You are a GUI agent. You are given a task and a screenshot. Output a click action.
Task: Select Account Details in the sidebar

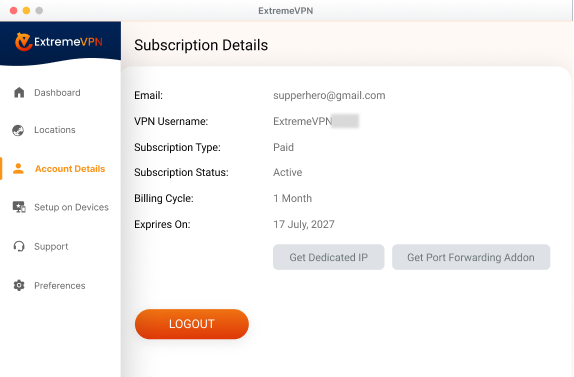[x=70, y=169]
